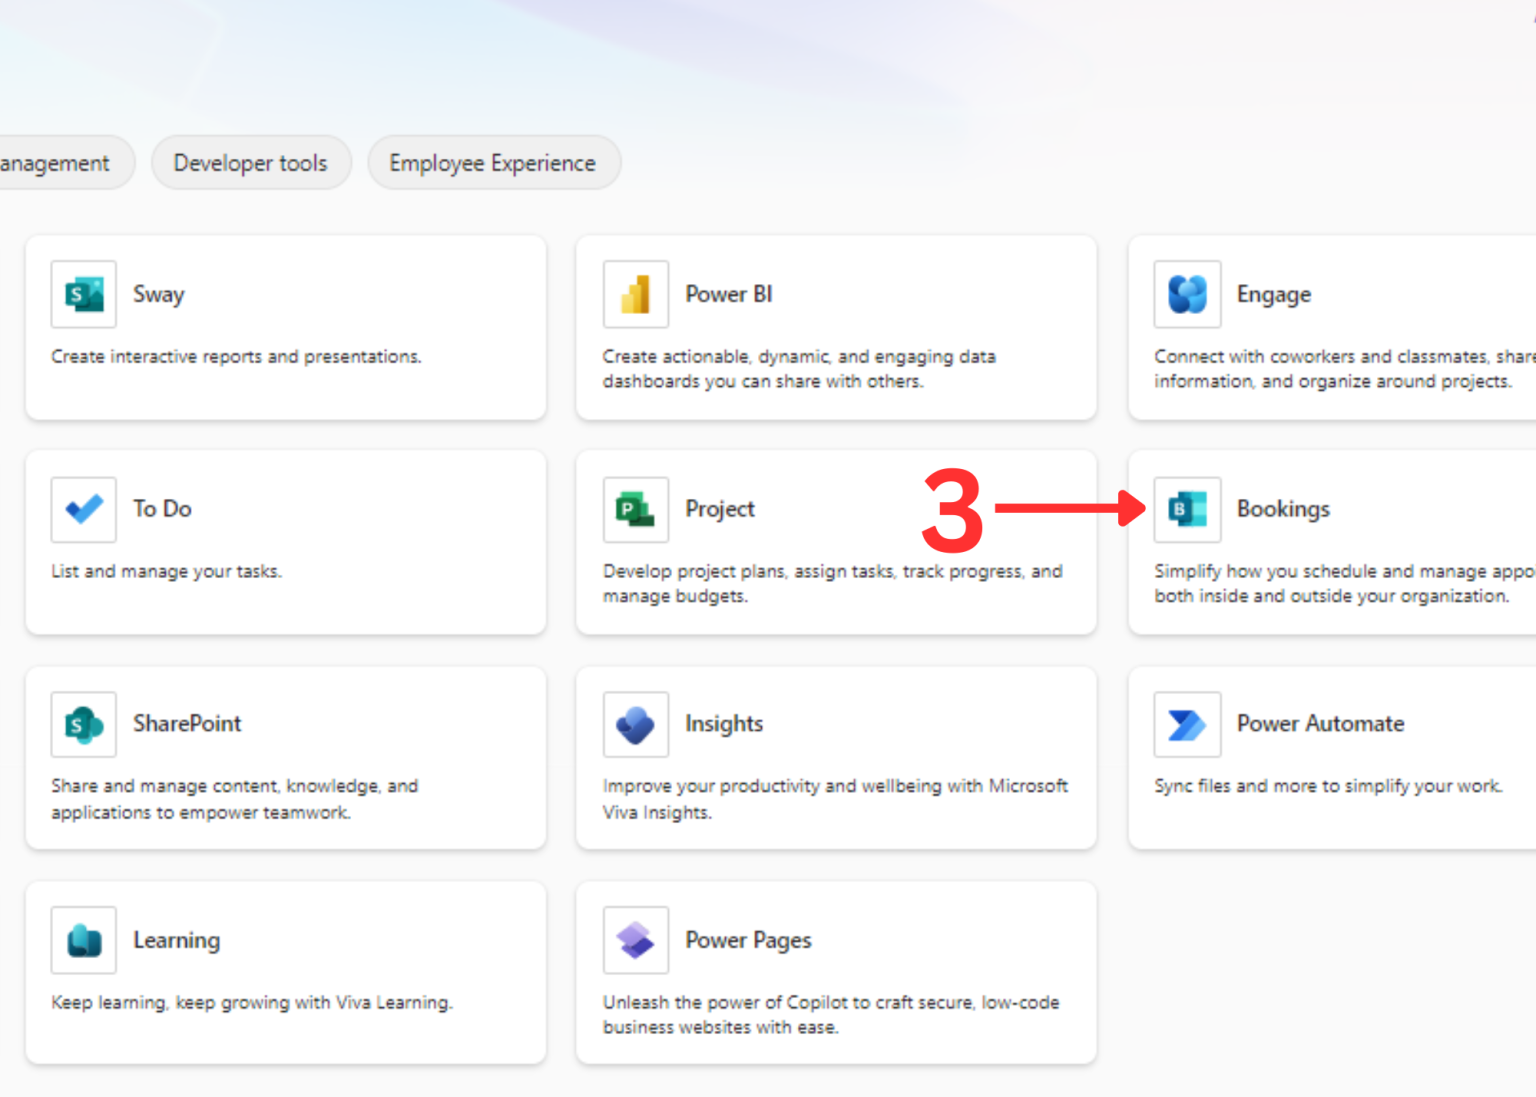Open the Project app card

[836, 543]
